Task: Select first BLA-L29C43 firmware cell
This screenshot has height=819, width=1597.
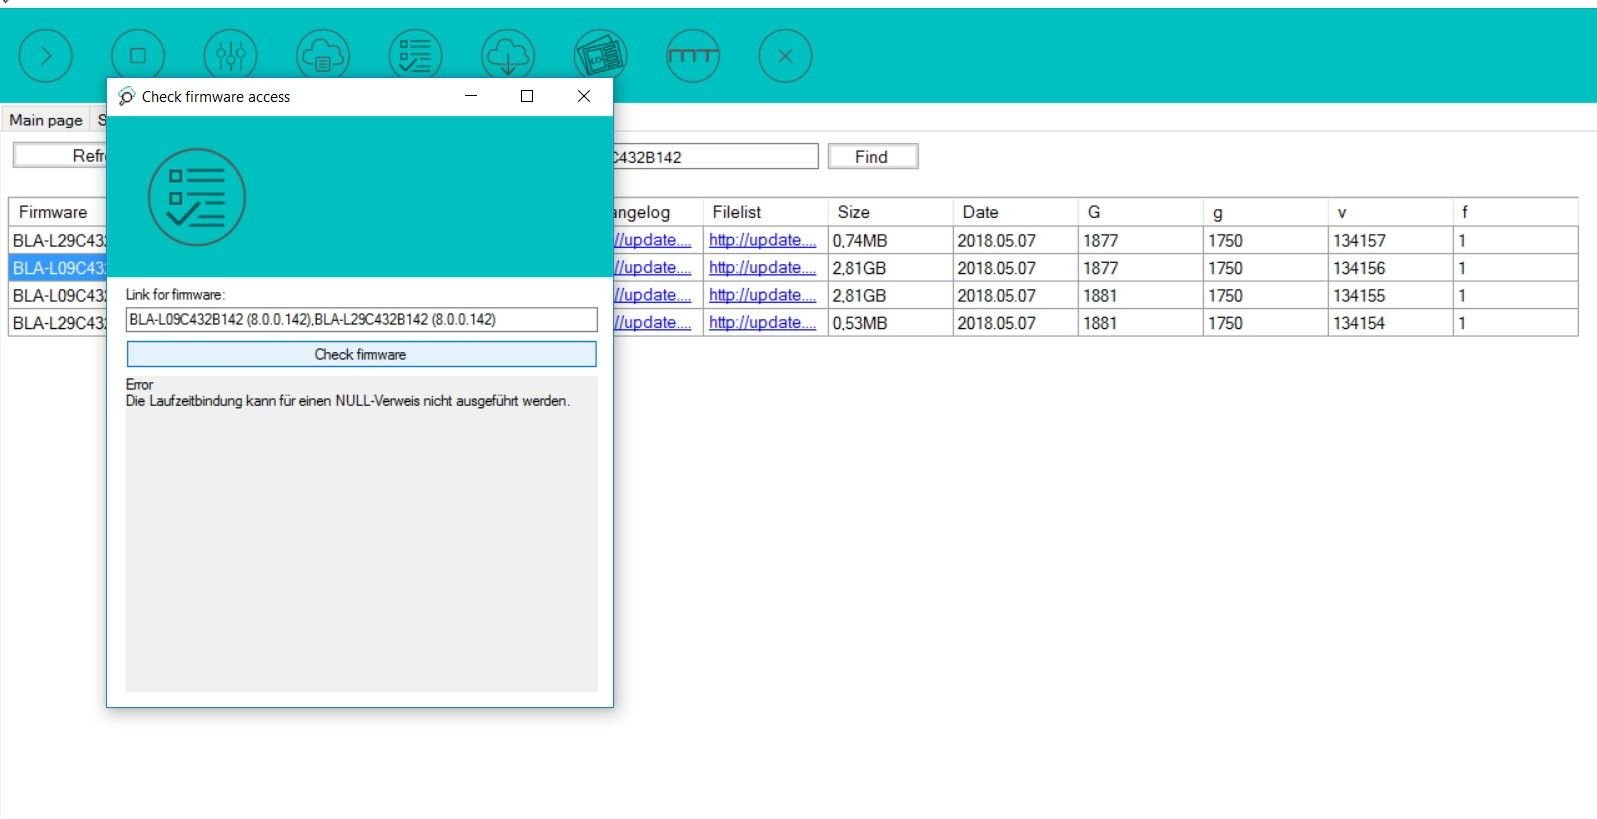Action: tap(58, 240)
